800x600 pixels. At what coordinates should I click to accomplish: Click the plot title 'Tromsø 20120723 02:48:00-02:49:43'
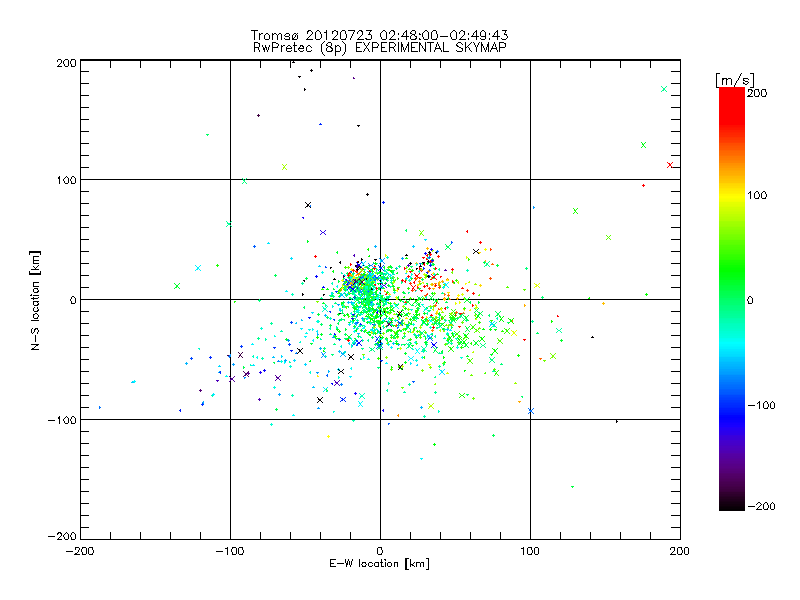tap(379, 35)
